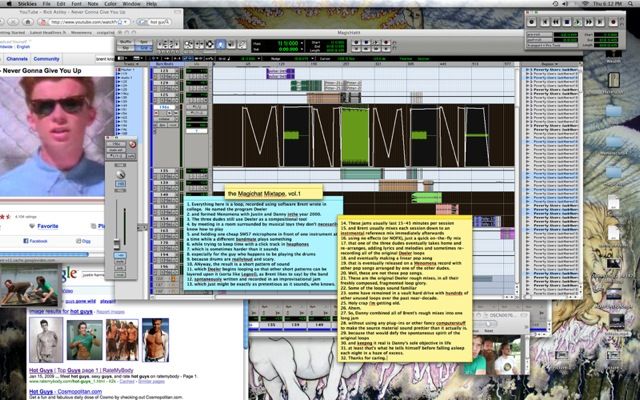
Task: Open Latest Headlines bookmark in Safari
Action: 47,33
